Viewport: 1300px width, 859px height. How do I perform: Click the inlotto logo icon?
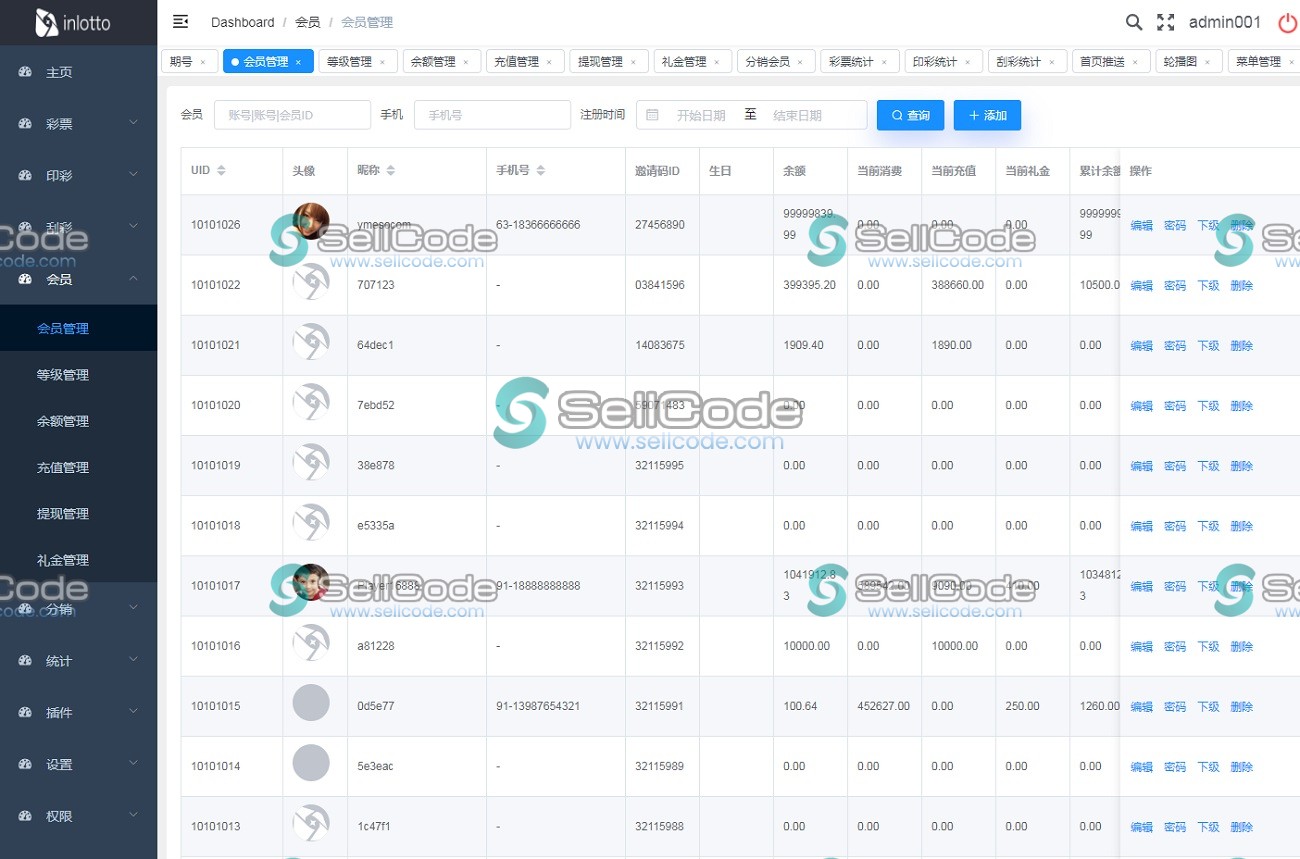46,22
